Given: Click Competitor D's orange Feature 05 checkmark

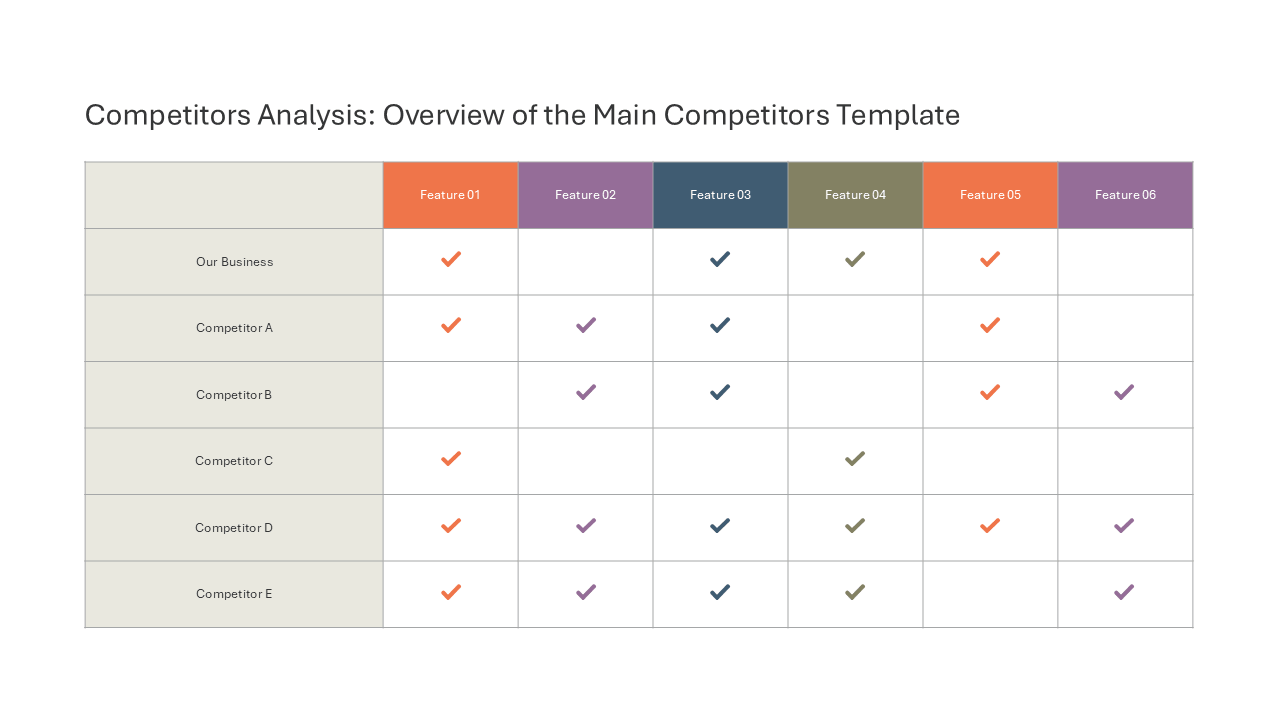Looking at the screenshot, I should pos(990,525).
